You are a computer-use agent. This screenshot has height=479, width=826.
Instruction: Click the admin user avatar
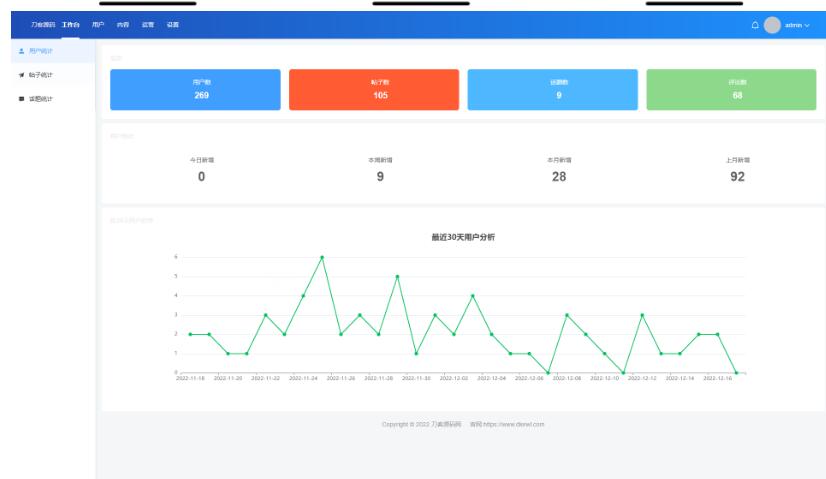[x=771, y=25]
